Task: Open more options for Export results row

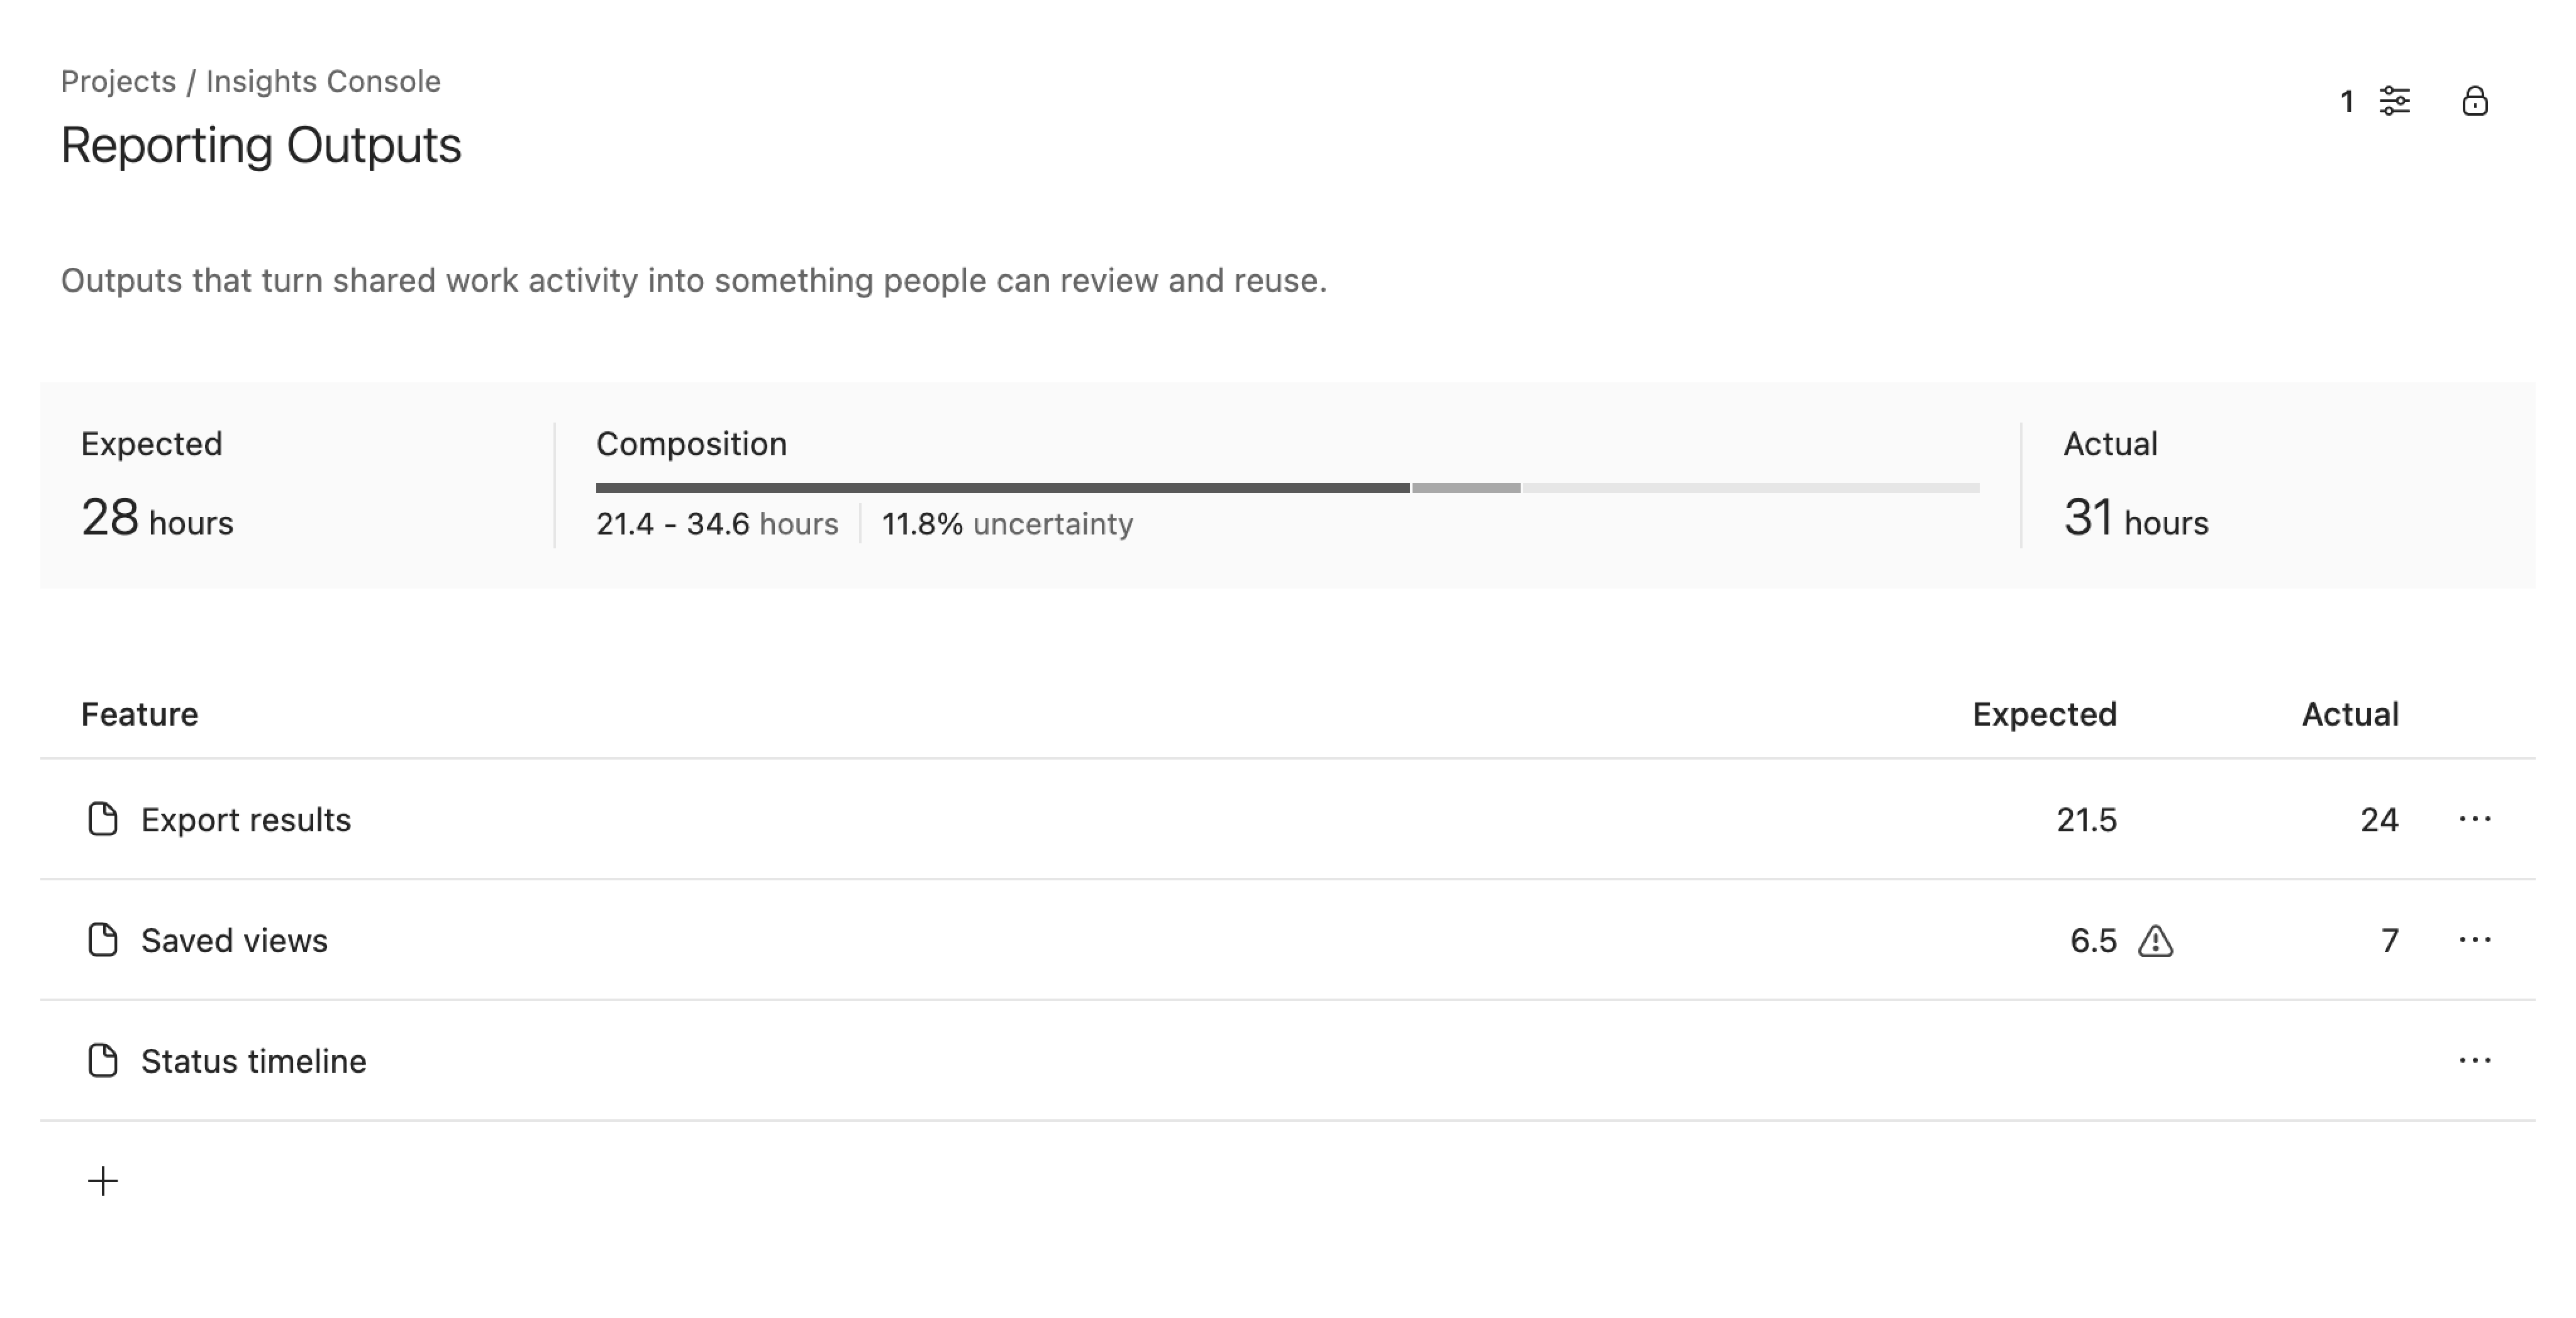Action: pyautogui.click(x=2474, y=819)
